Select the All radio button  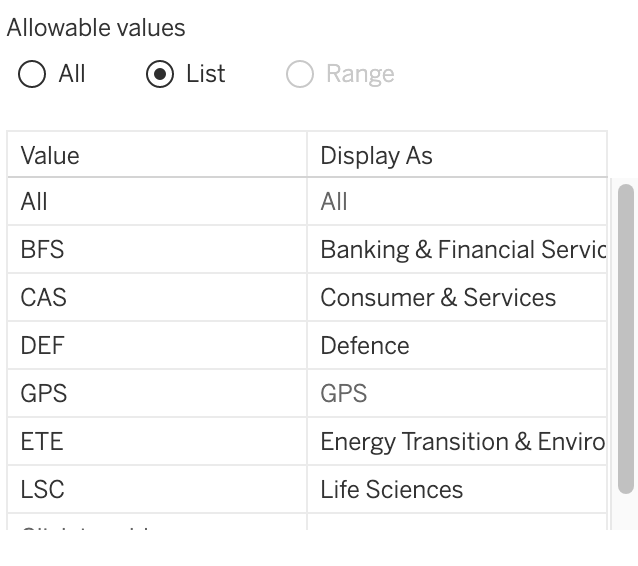point(32,75)
